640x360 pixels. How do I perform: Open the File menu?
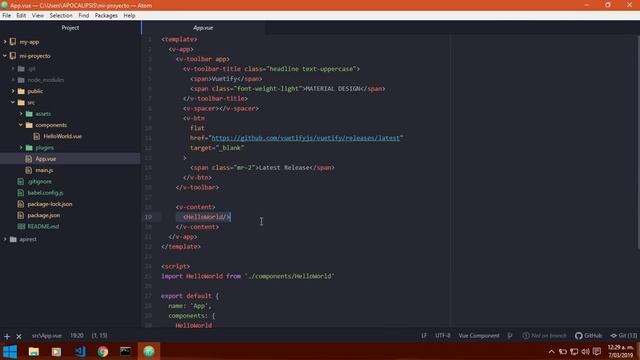(x=7, y=16)
